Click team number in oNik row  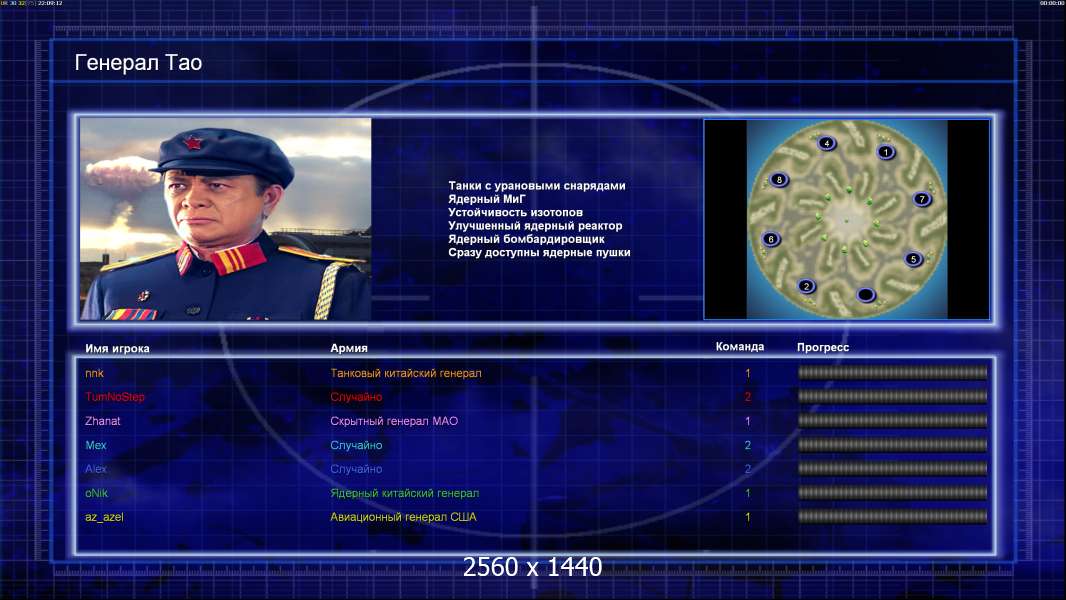pyautogui.click(x=748, y=493)
